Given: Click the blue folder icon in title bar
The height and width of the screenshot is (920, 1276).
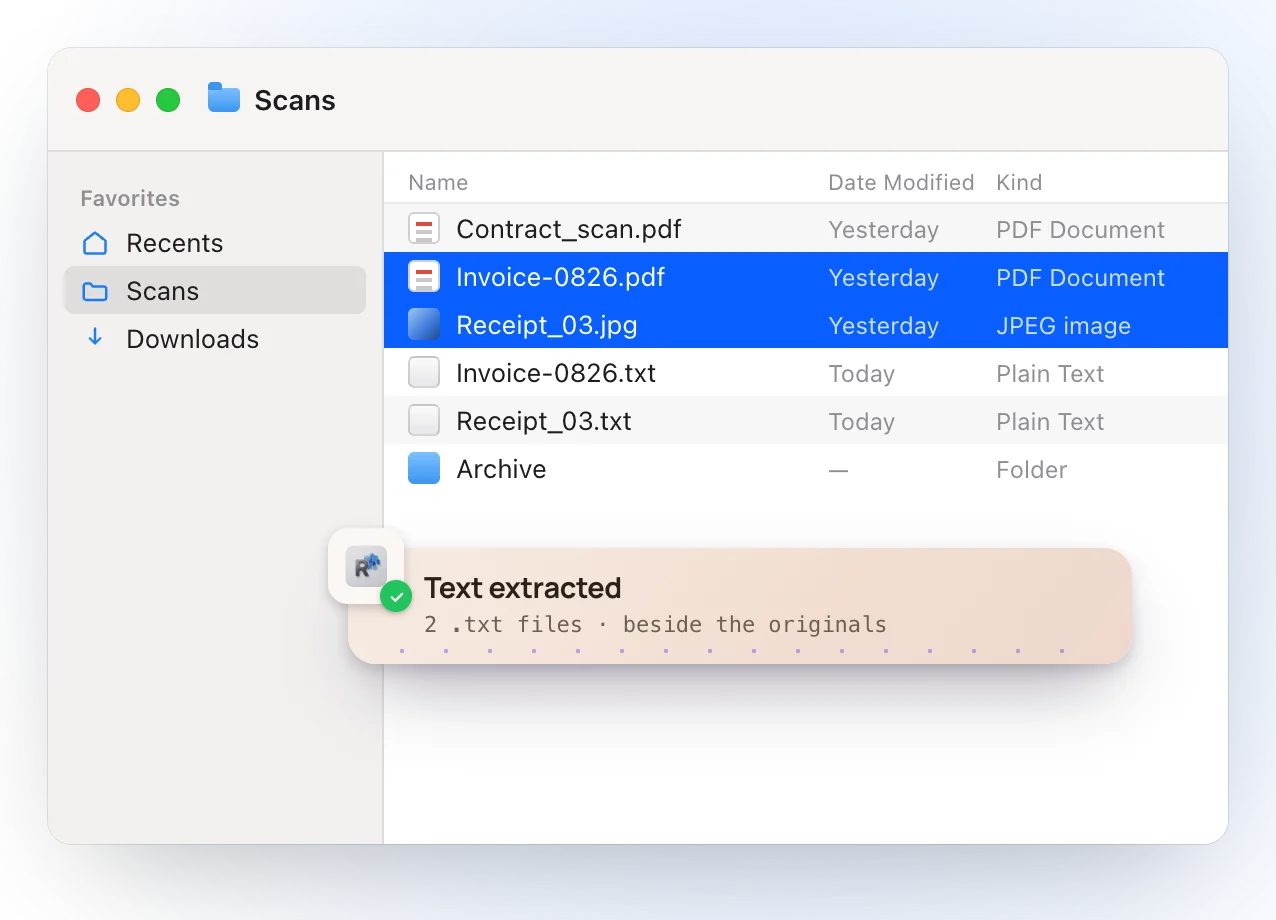Looking at the screenshot, I should [224, 98].
